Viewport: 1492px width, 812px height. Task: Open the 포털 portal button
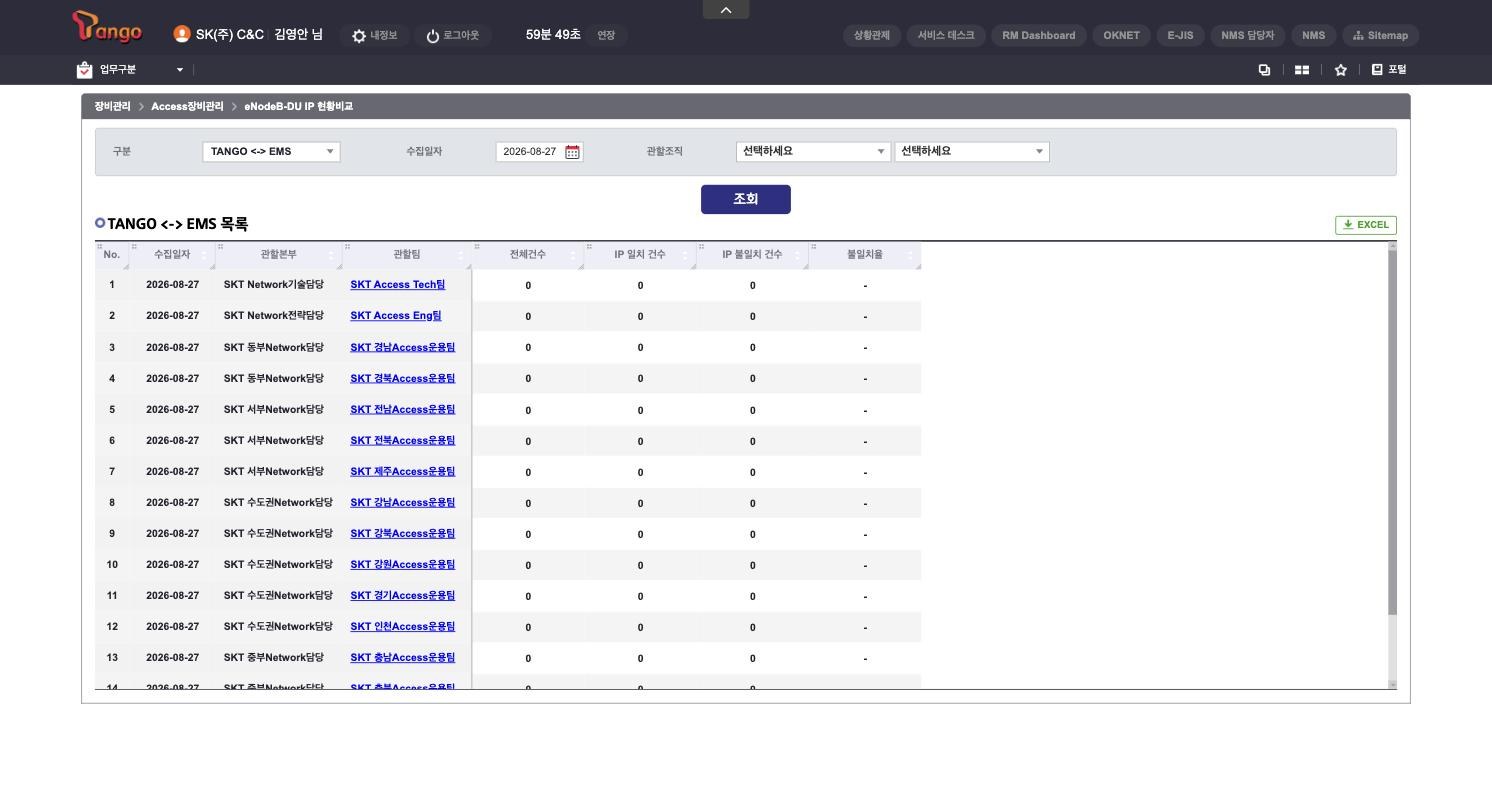click(1389, 70)
